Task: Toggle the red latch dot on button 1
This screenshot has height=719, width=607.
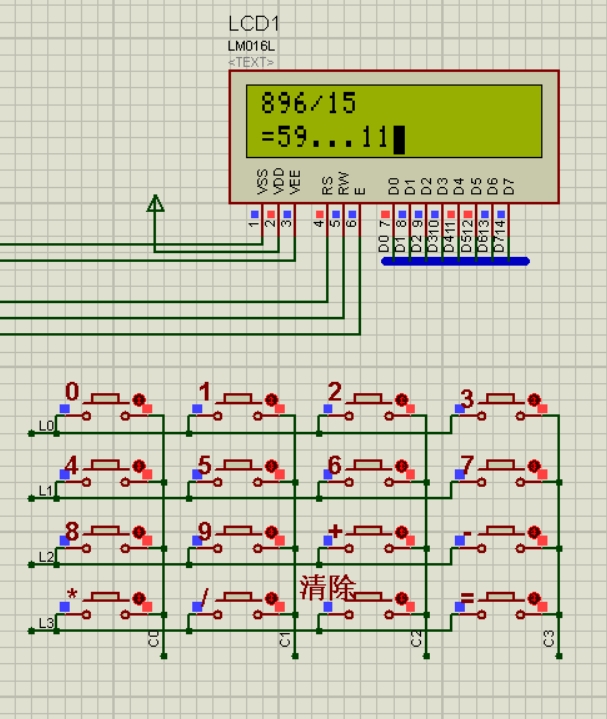Action: [271, 400]
